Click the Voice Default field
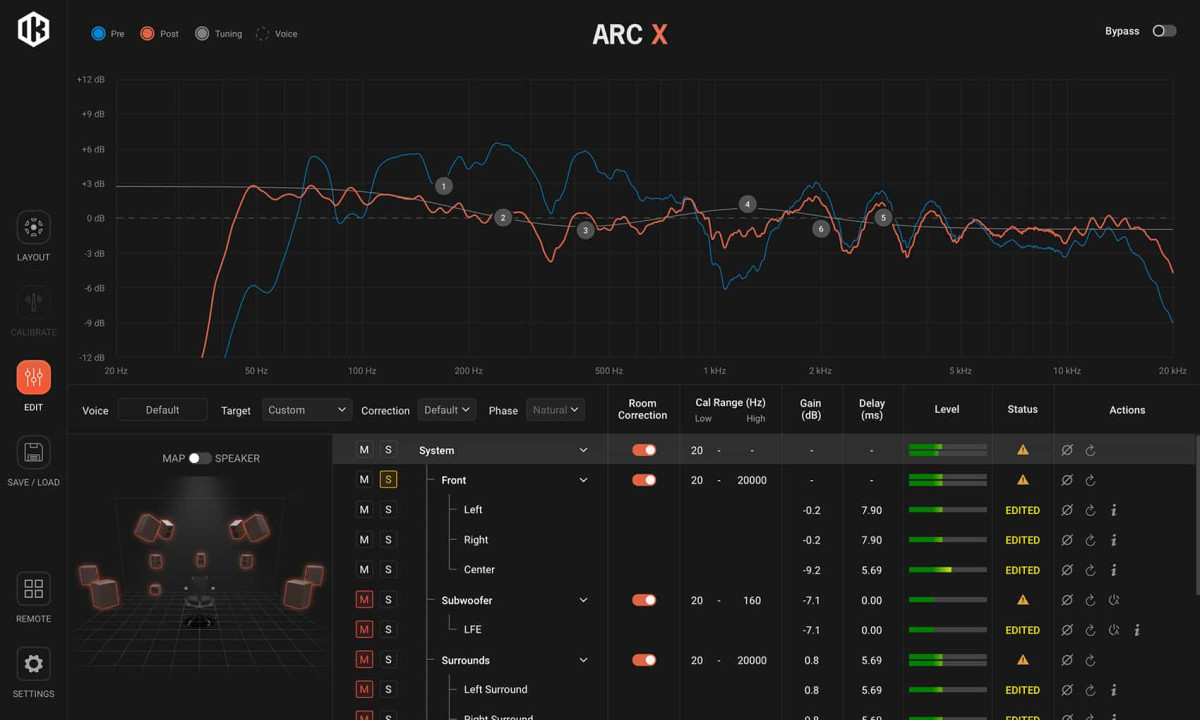This screenshot has height=720, width=1200. 162,410
